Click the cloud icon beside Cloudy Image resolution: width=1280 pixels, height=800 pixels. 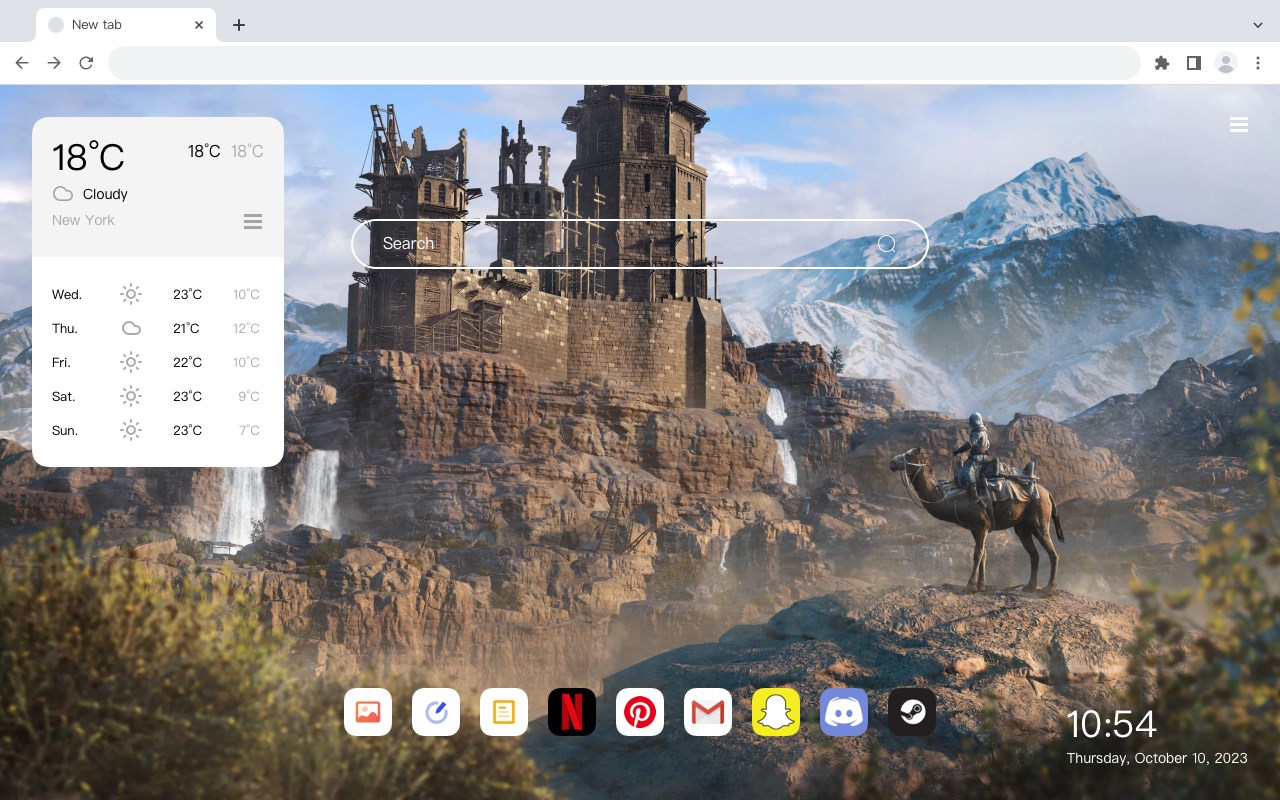63,194
